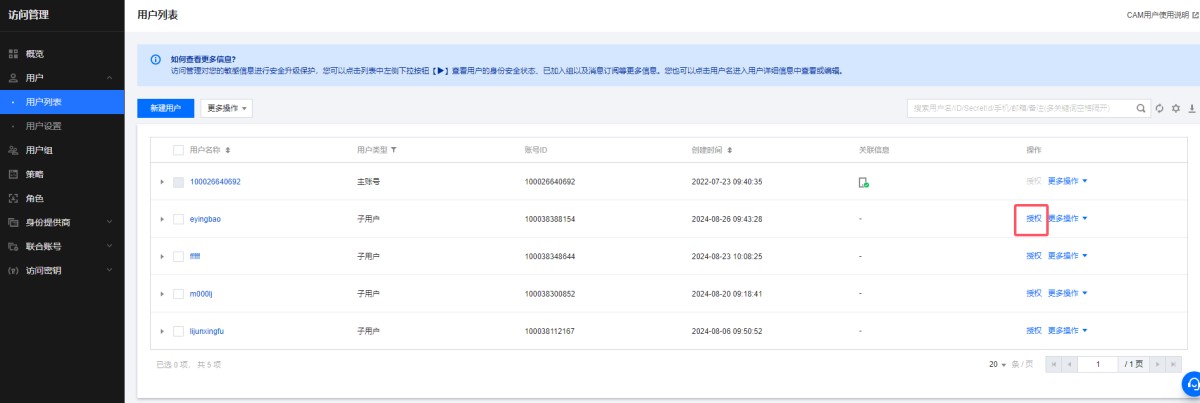Click 授权 link for user eyingbao
This screenshot has width=1200, height=403.
[x=1033, y=219]
